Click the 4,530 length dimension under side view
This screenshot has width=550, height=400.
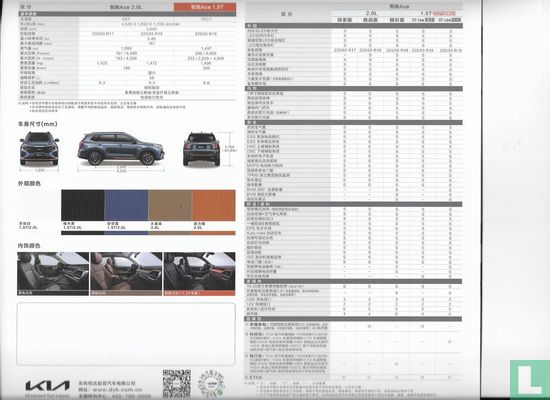click(x=121, y=171)
